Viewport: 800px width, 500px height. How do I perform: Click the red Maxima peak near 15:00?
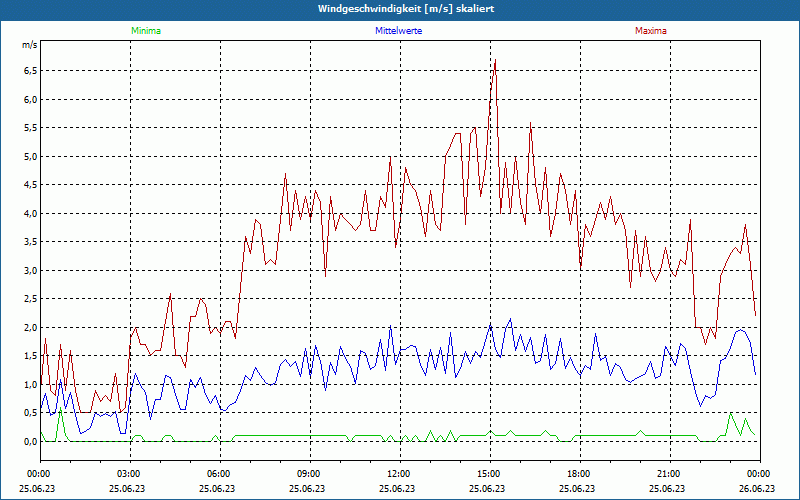pos(495,60)
